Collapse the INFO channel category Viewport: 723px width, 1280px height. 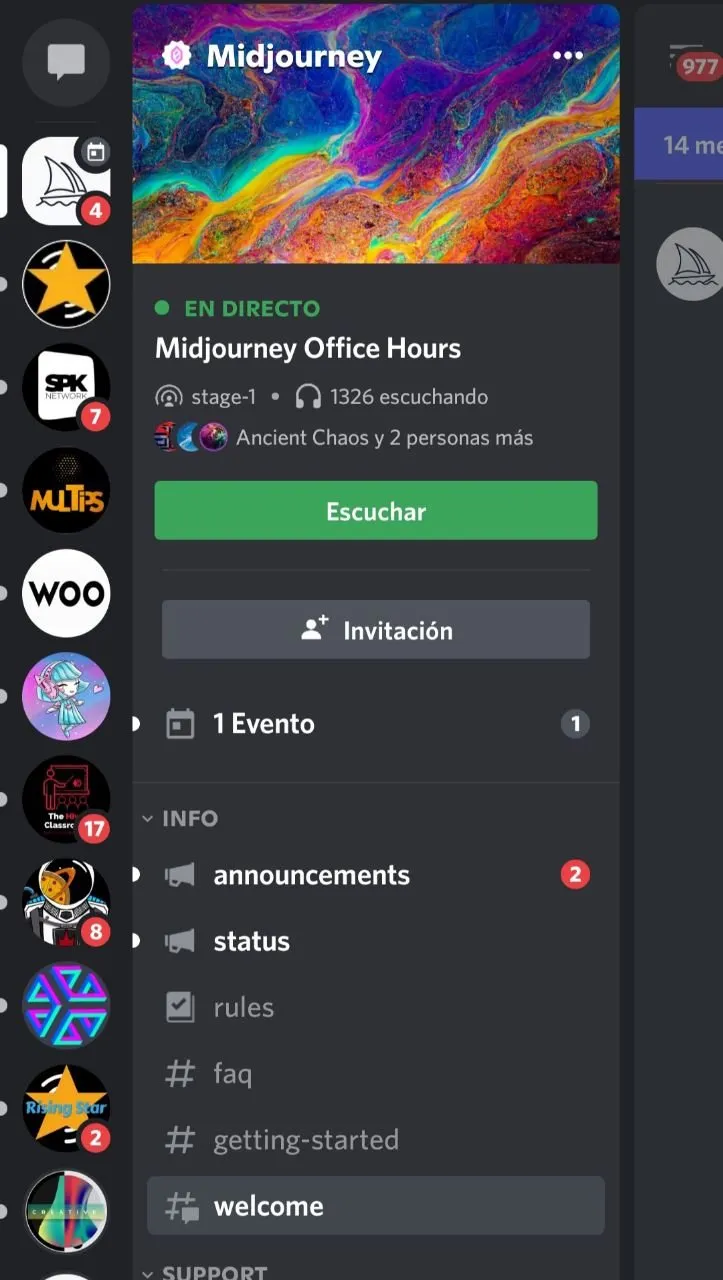[180, 818]
